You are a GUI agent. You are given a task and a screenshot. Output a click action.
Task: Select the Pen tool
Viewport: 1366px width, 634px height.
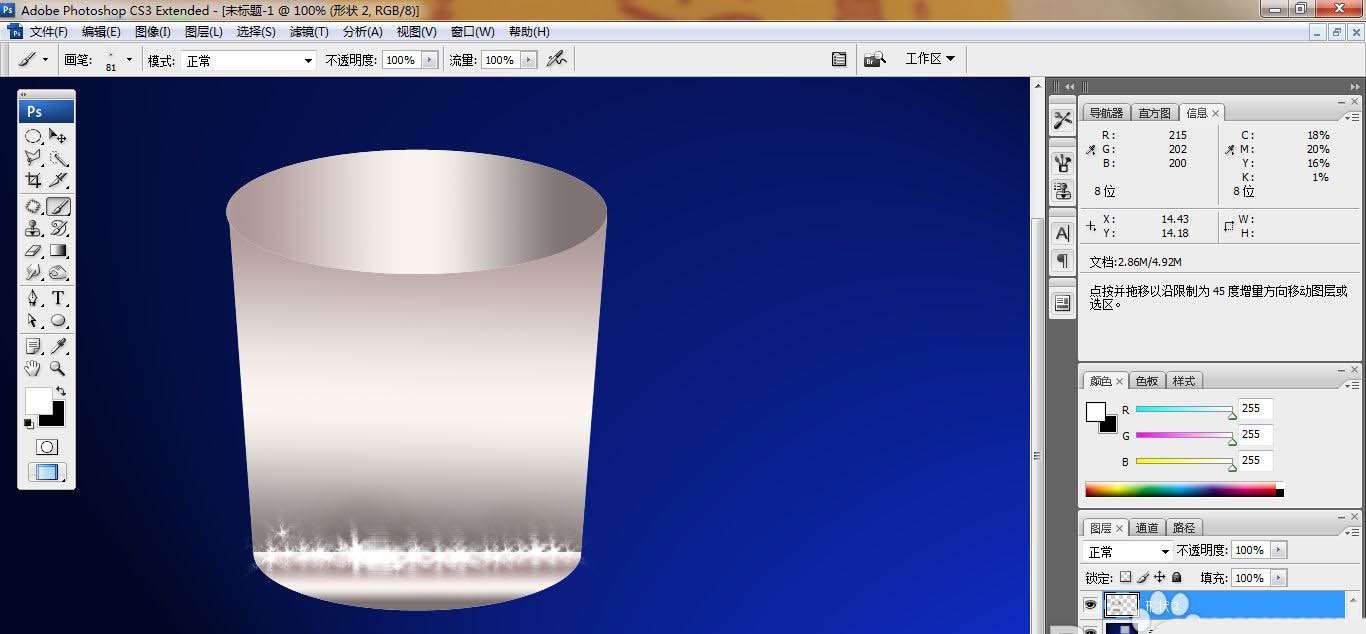click(x=33, y=299)
